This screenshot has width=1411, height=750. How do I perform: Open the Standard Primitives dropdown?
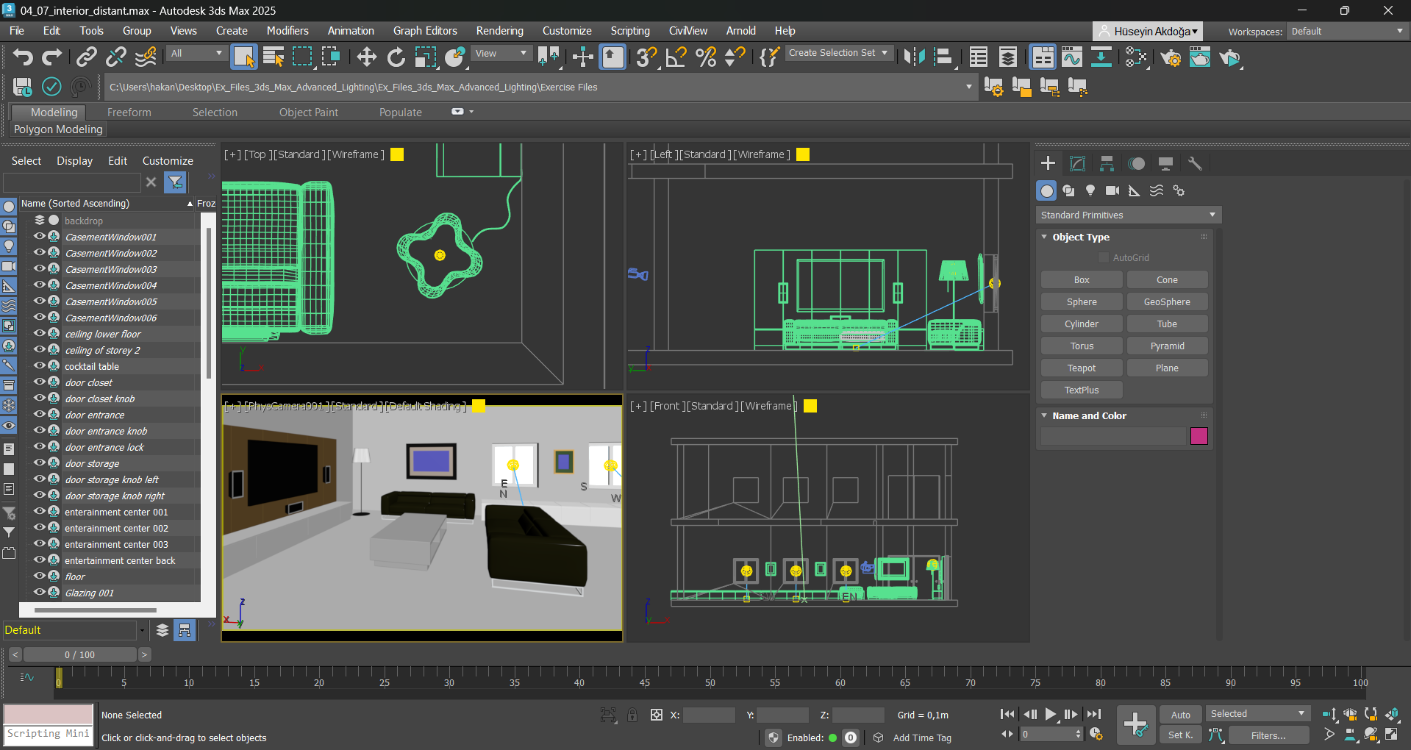[x=1128, y=215]
